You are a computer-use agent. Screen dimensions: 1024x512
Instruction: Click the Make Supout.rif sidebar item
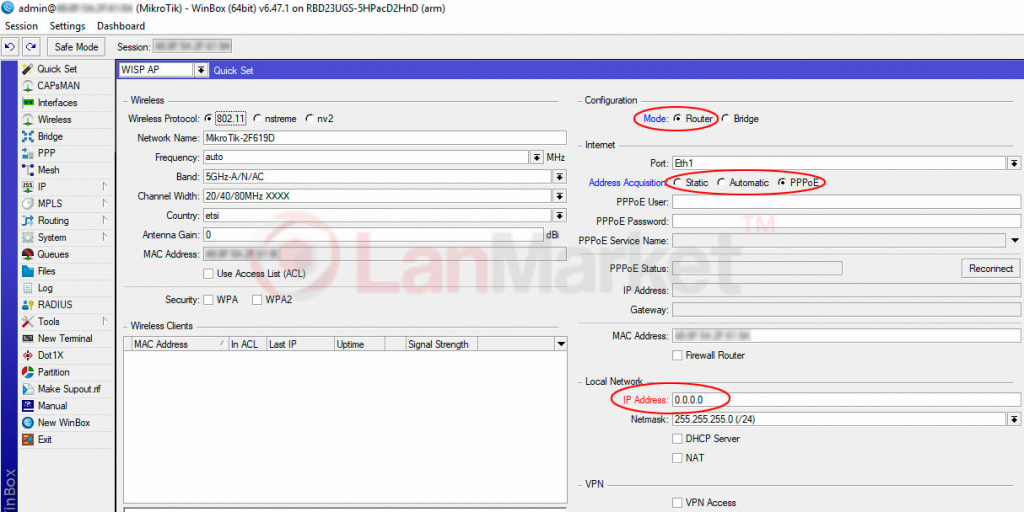68,389
